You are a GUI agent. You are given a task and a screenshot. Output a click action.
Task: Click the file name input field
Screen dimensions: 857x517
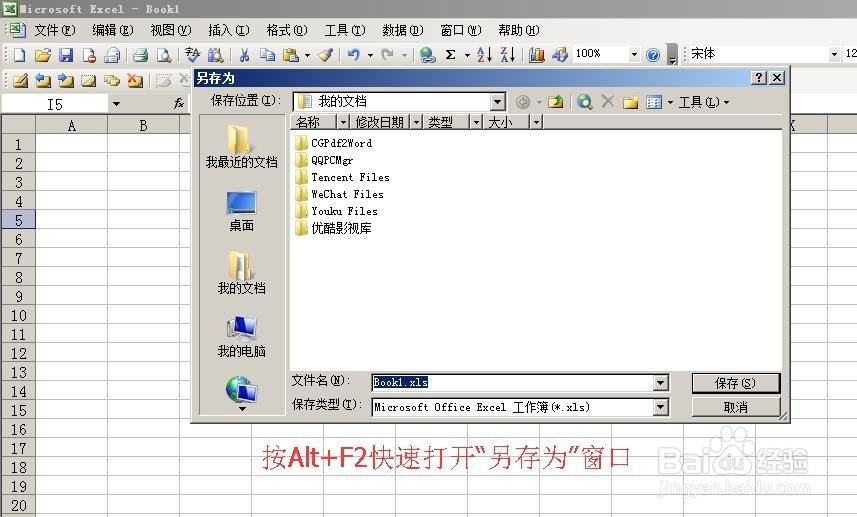tap(513, 383)
